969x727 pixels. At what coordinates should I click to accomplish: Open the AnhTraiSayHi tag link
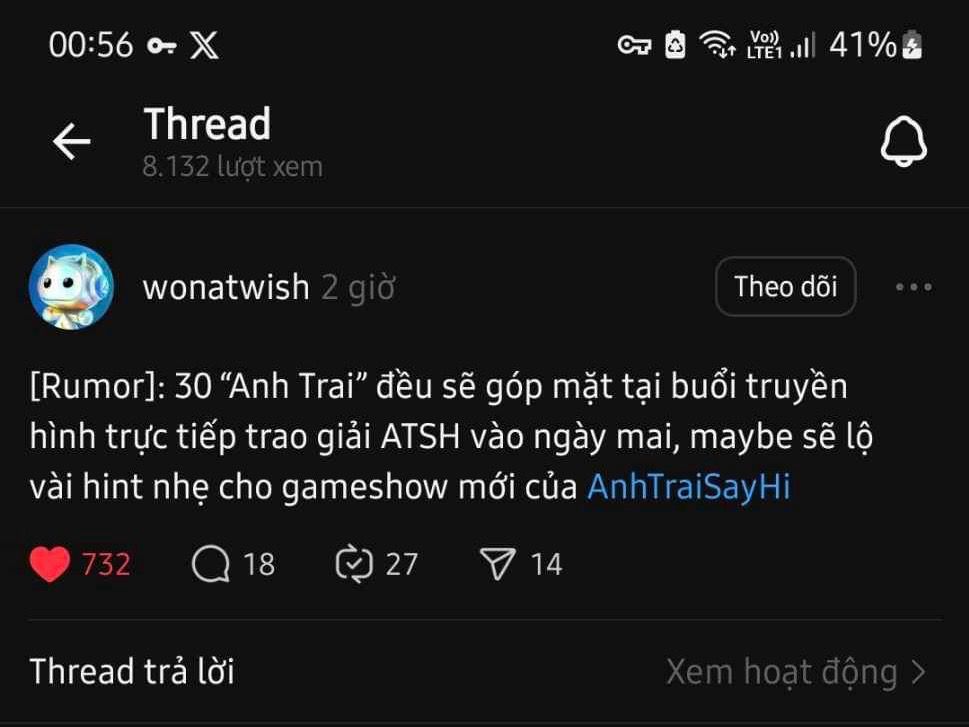688,487
